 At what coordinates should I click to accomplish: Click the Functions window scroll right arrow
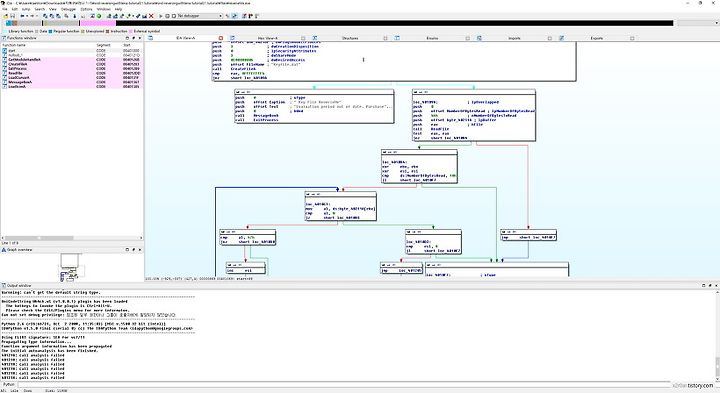click(141, 238)
